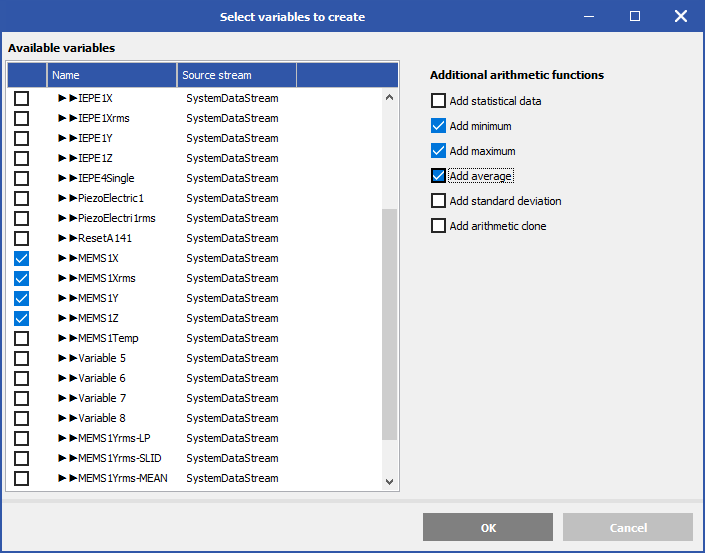705x553 pixels.
Task: Maximize the Select variables dialog
Action: 634,17
